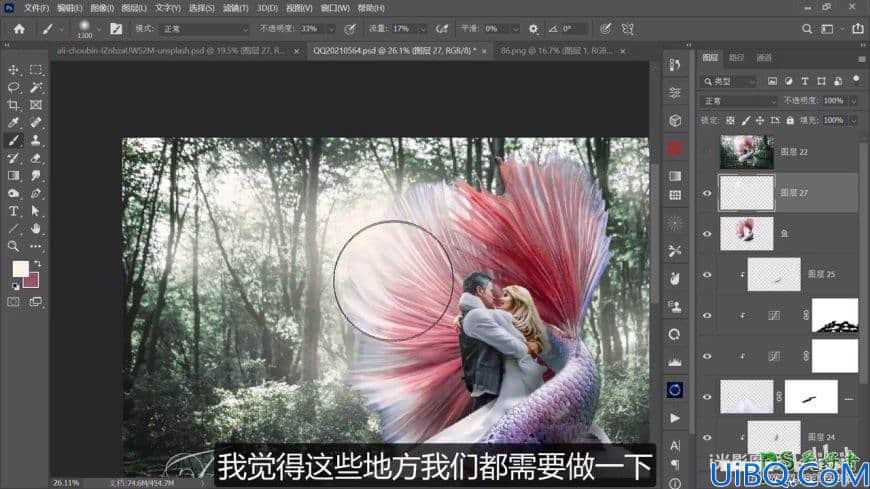The image size is (870, 489).
Task: Switch to the 通道 panel tab
Action: click(764, 57)
